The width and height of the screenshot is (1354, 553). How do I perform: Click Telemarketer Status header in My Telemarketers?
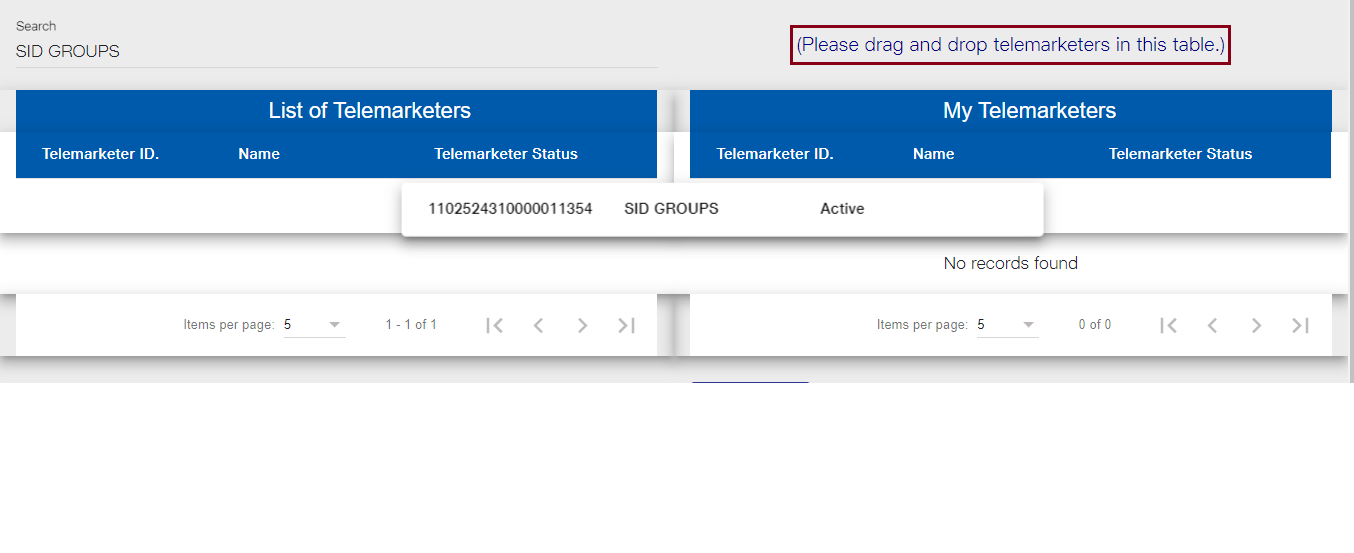pos(1181,154)
